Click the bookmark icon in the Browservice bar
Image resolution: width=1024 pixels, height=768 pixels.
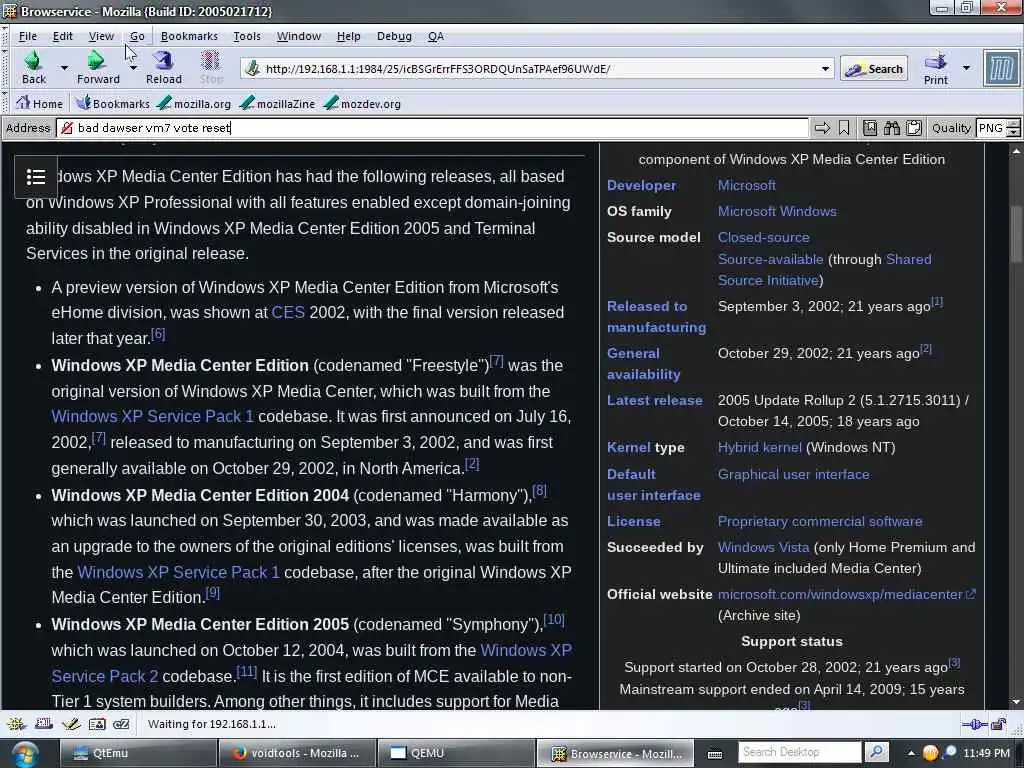point(844,128)
